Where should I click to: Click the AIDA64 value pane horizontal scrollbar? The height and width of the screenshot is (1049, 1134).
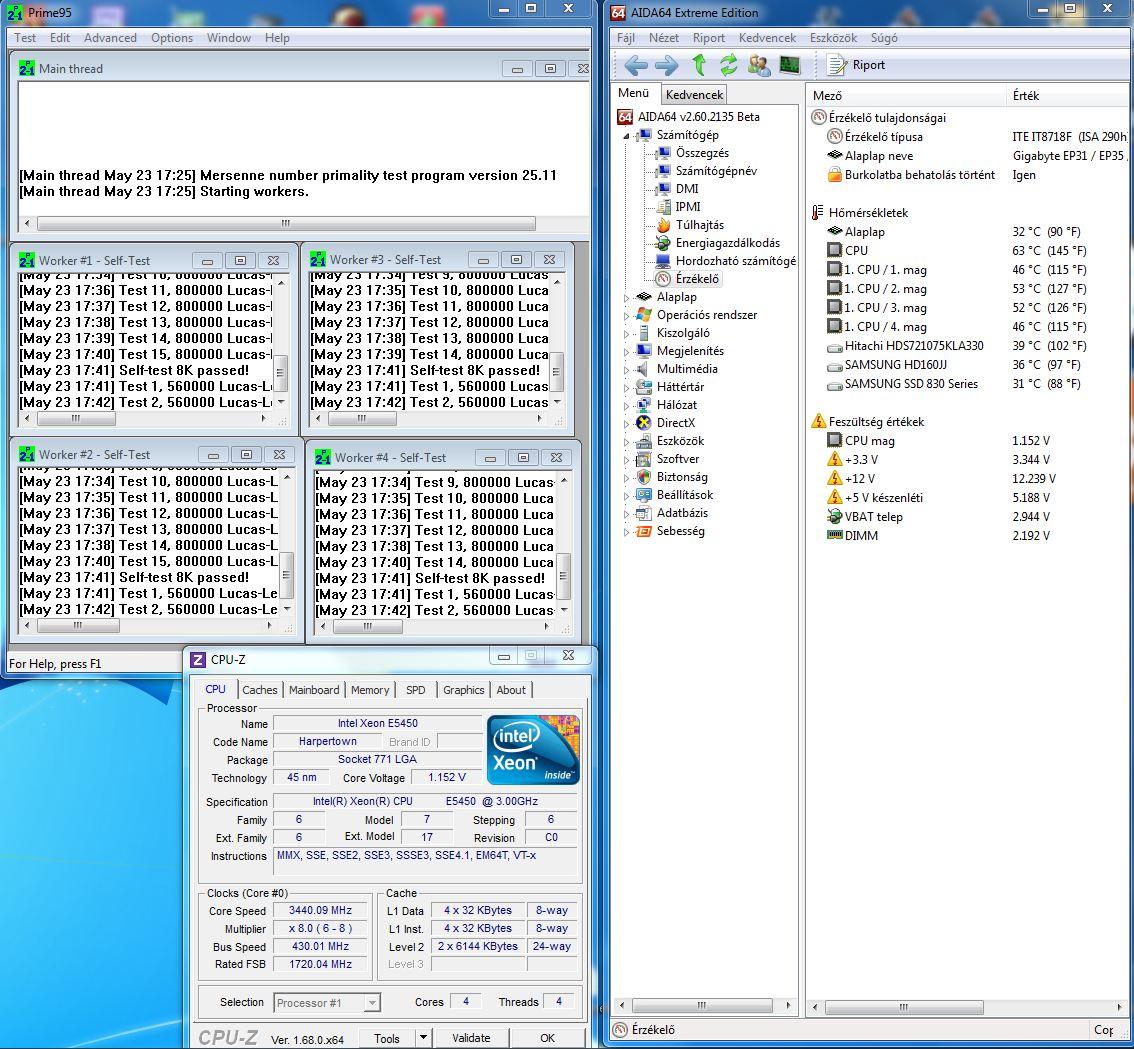[904, 1006]
